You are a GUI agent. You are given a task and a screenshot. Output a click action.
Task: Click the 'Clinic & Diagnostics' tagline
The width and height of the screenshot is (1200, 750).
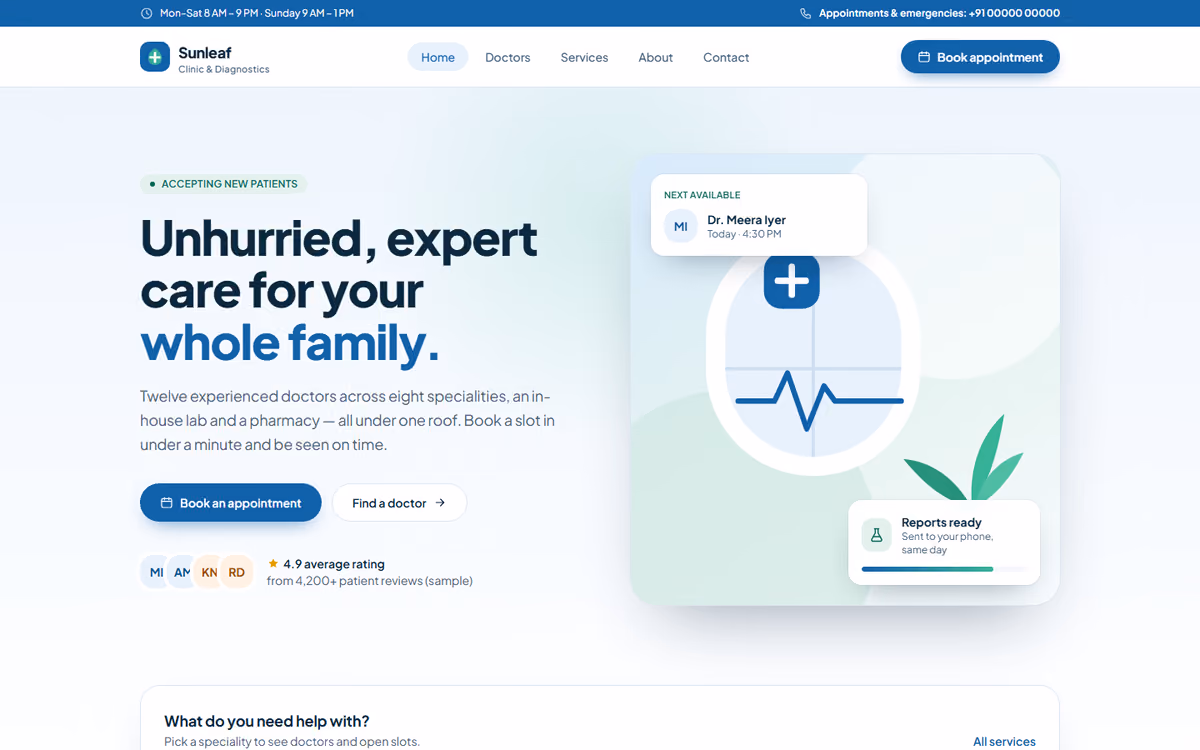224,69
